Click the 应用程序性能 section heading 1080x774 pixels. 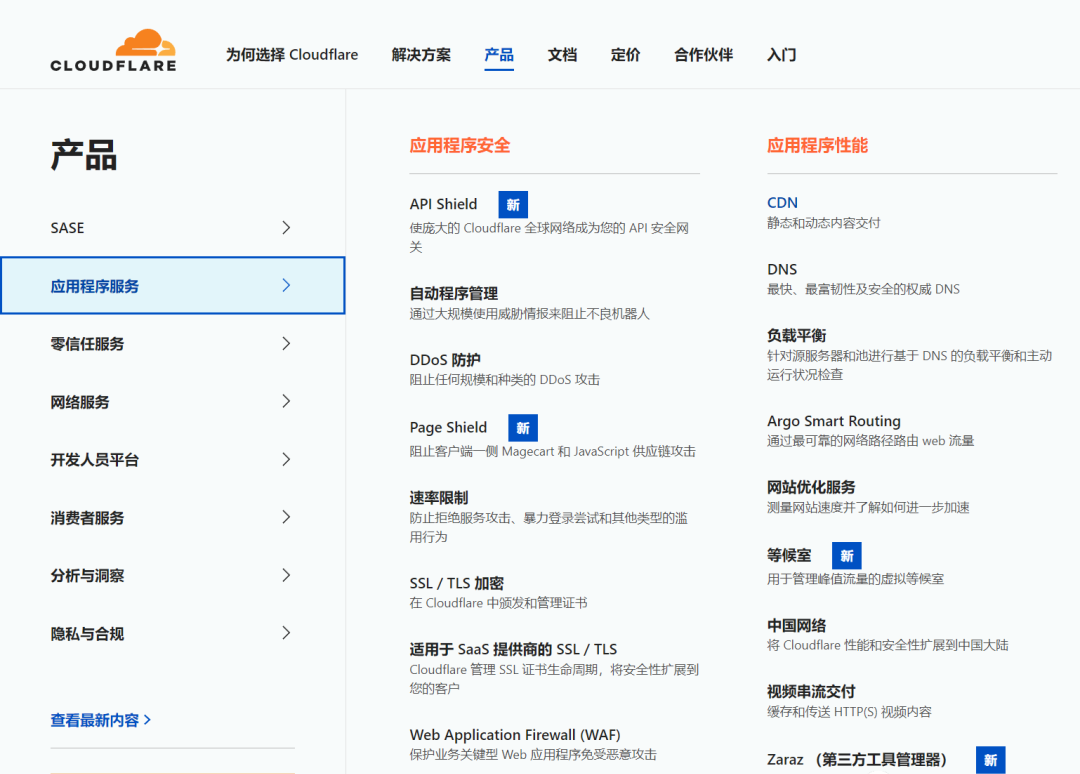817,145
